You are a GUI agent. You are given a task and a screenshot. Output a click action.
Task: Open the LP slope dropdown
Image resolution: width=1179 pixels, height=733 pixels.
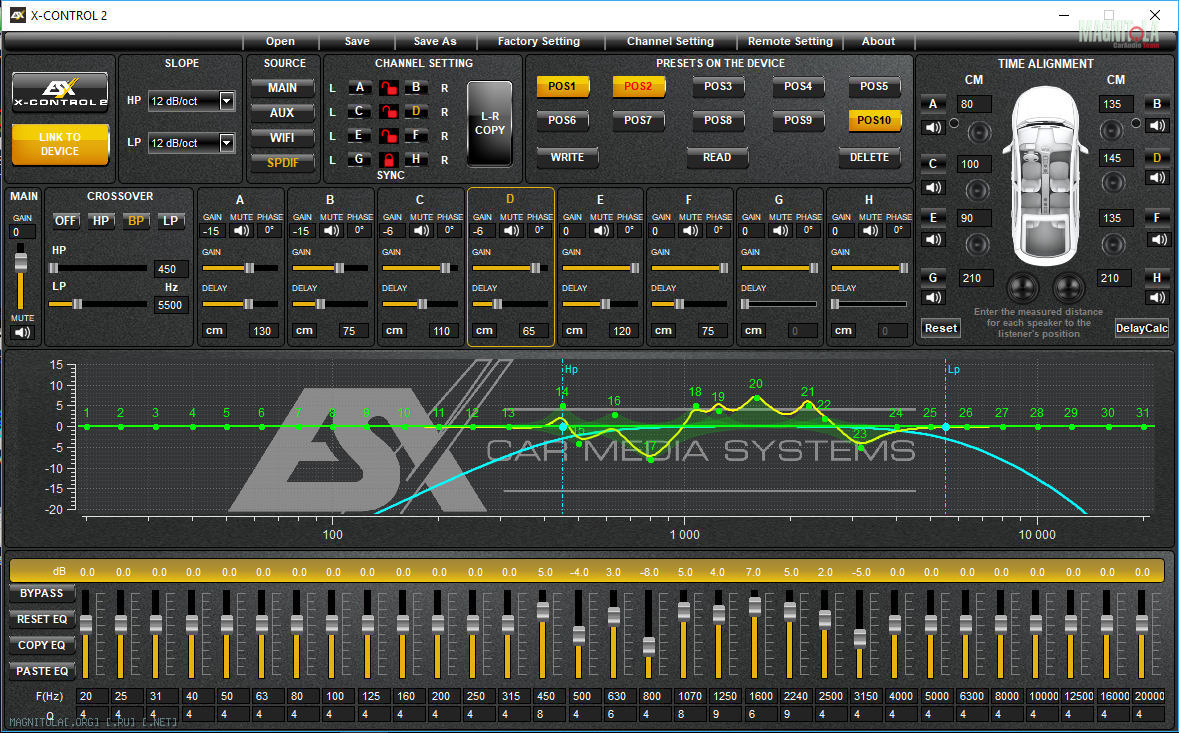pyautogui.click(x=226, y=143)
